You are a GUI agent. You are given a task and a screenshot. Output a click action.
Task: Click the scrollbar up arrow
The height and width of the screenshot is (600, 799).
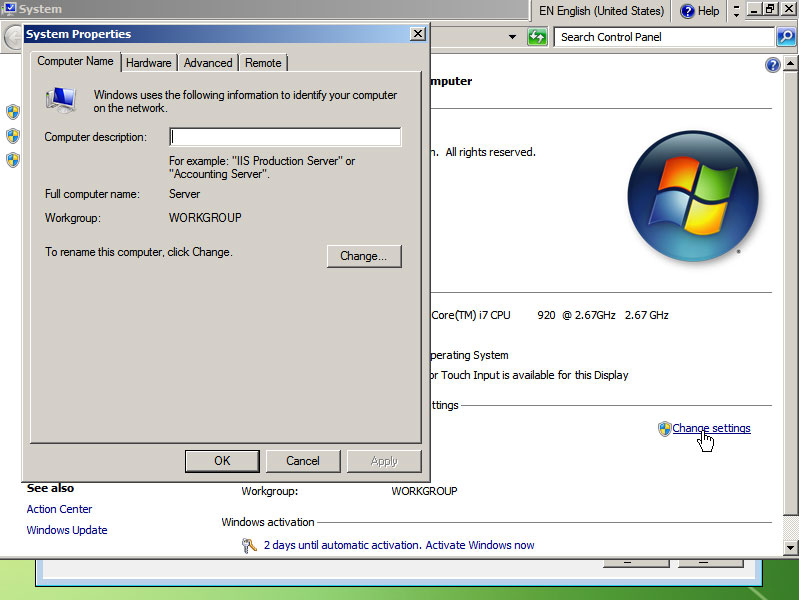(x=790, y=64)
